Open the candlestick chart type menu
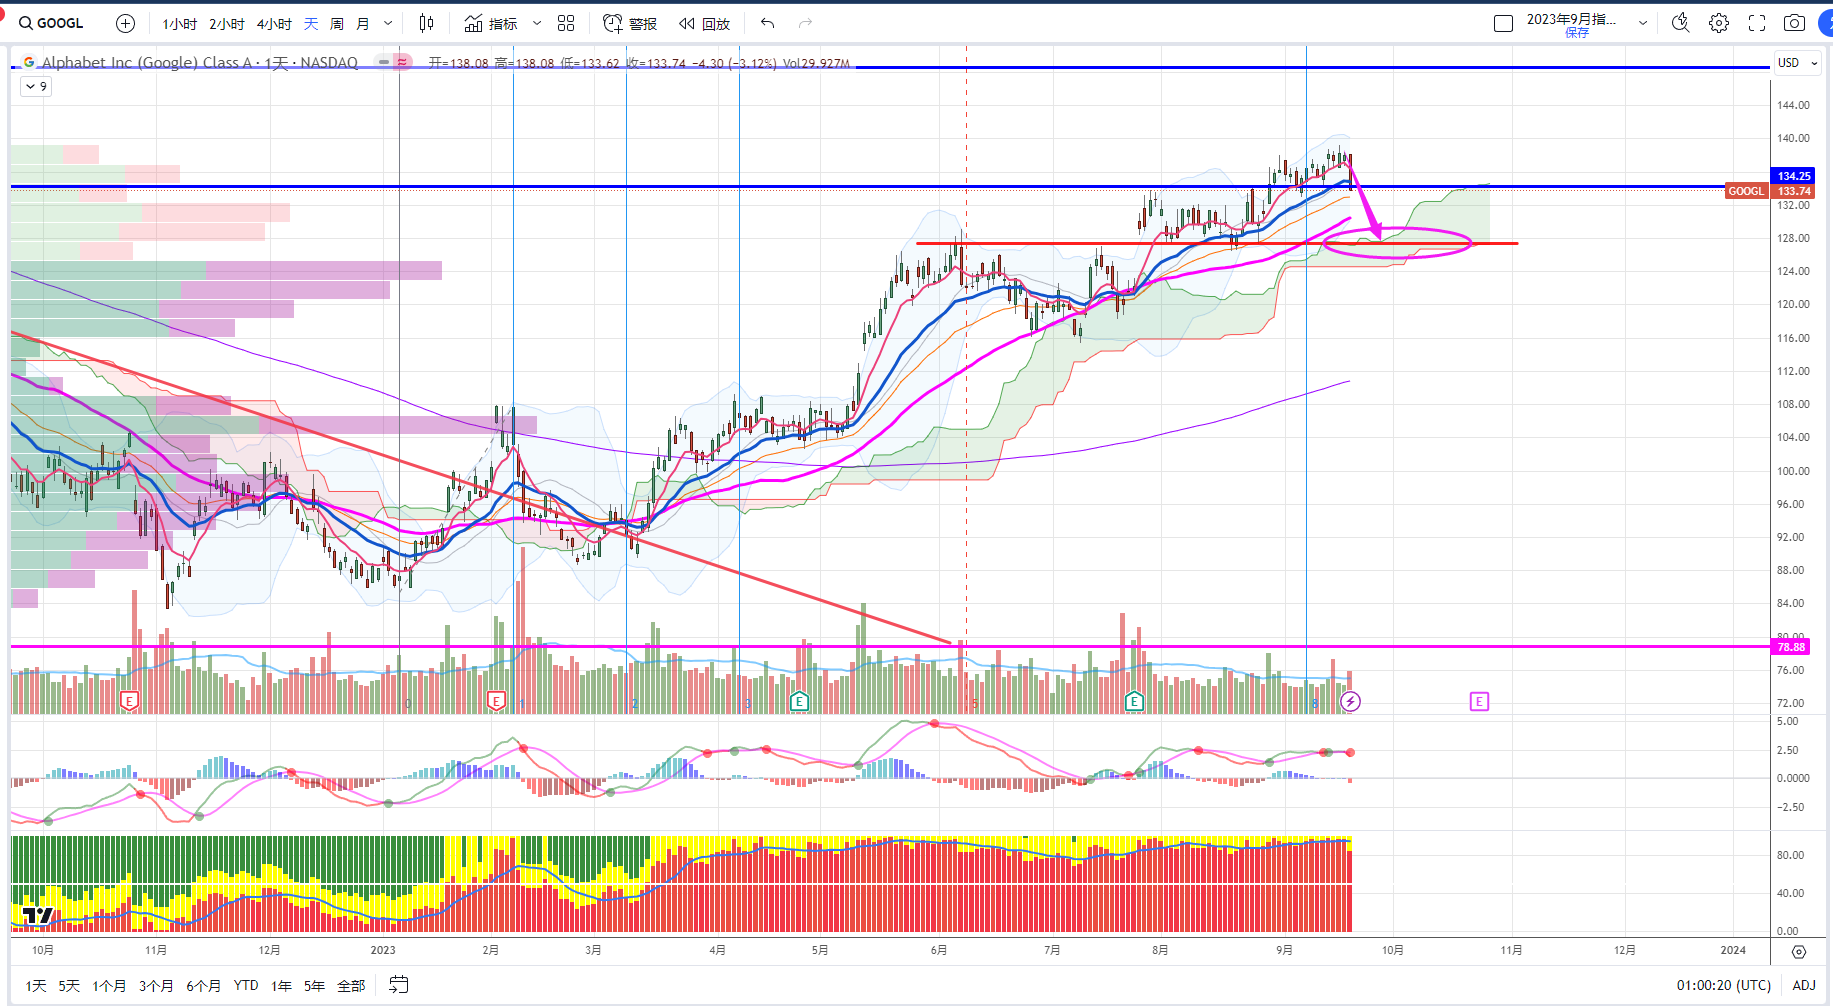This screenshot has height=1006, width=1833. pos(427,23)
